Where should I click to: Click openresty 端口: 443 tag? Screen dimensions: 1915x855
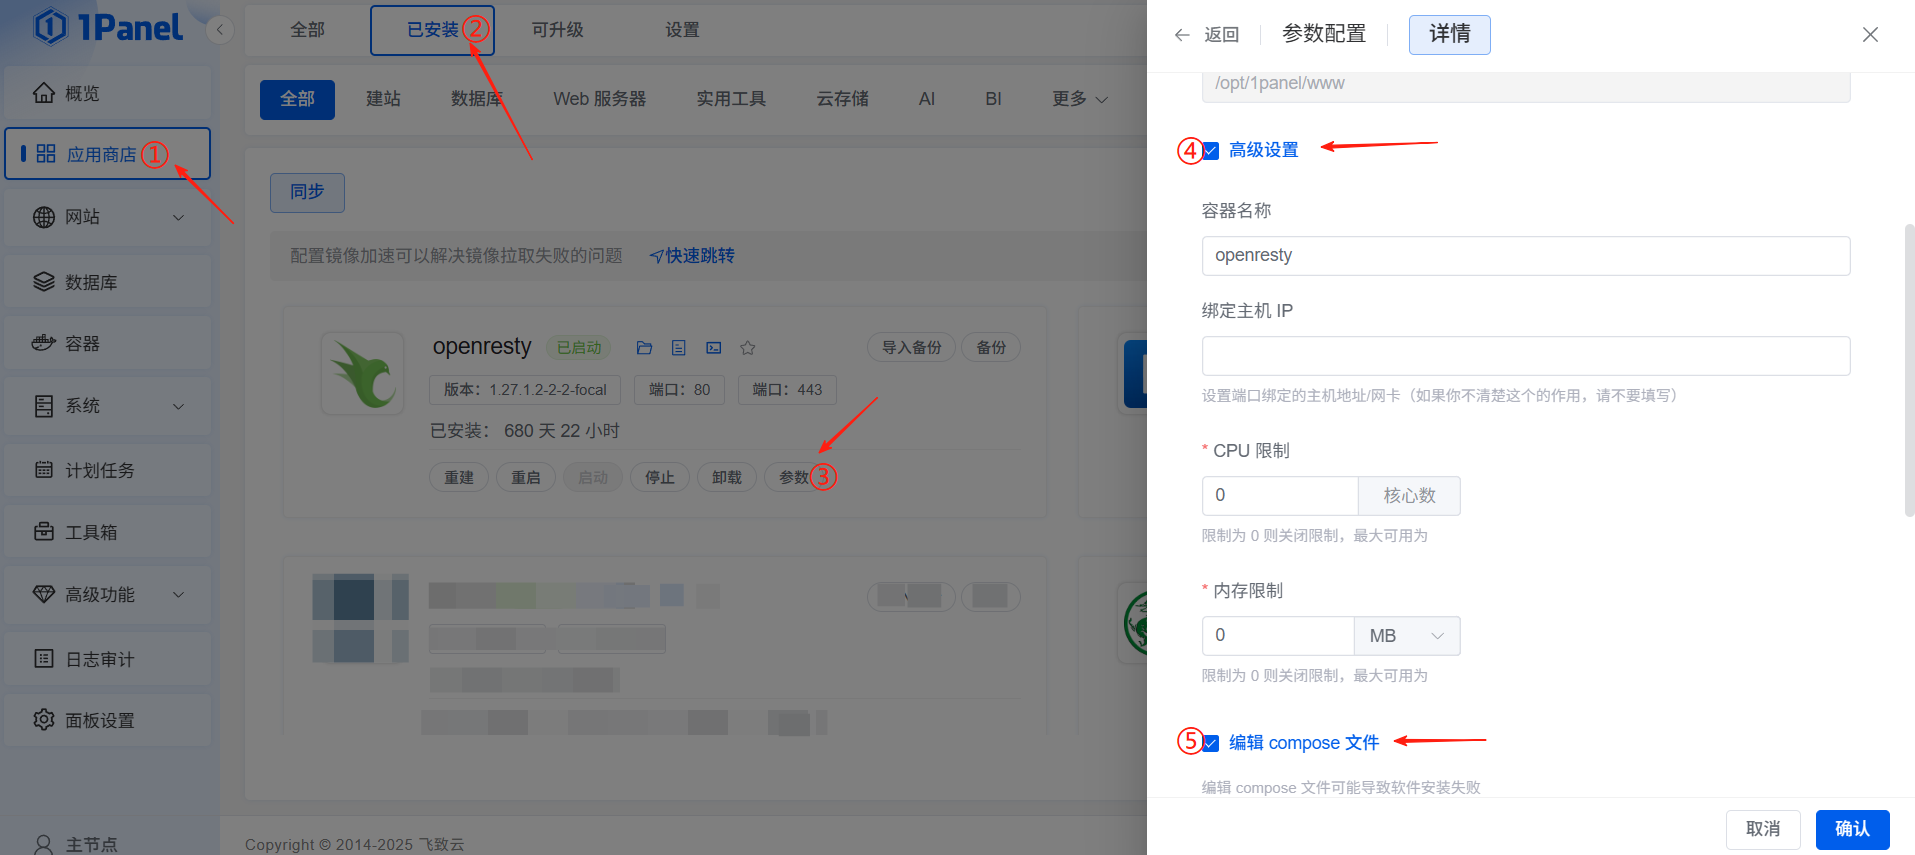[787, 390]
